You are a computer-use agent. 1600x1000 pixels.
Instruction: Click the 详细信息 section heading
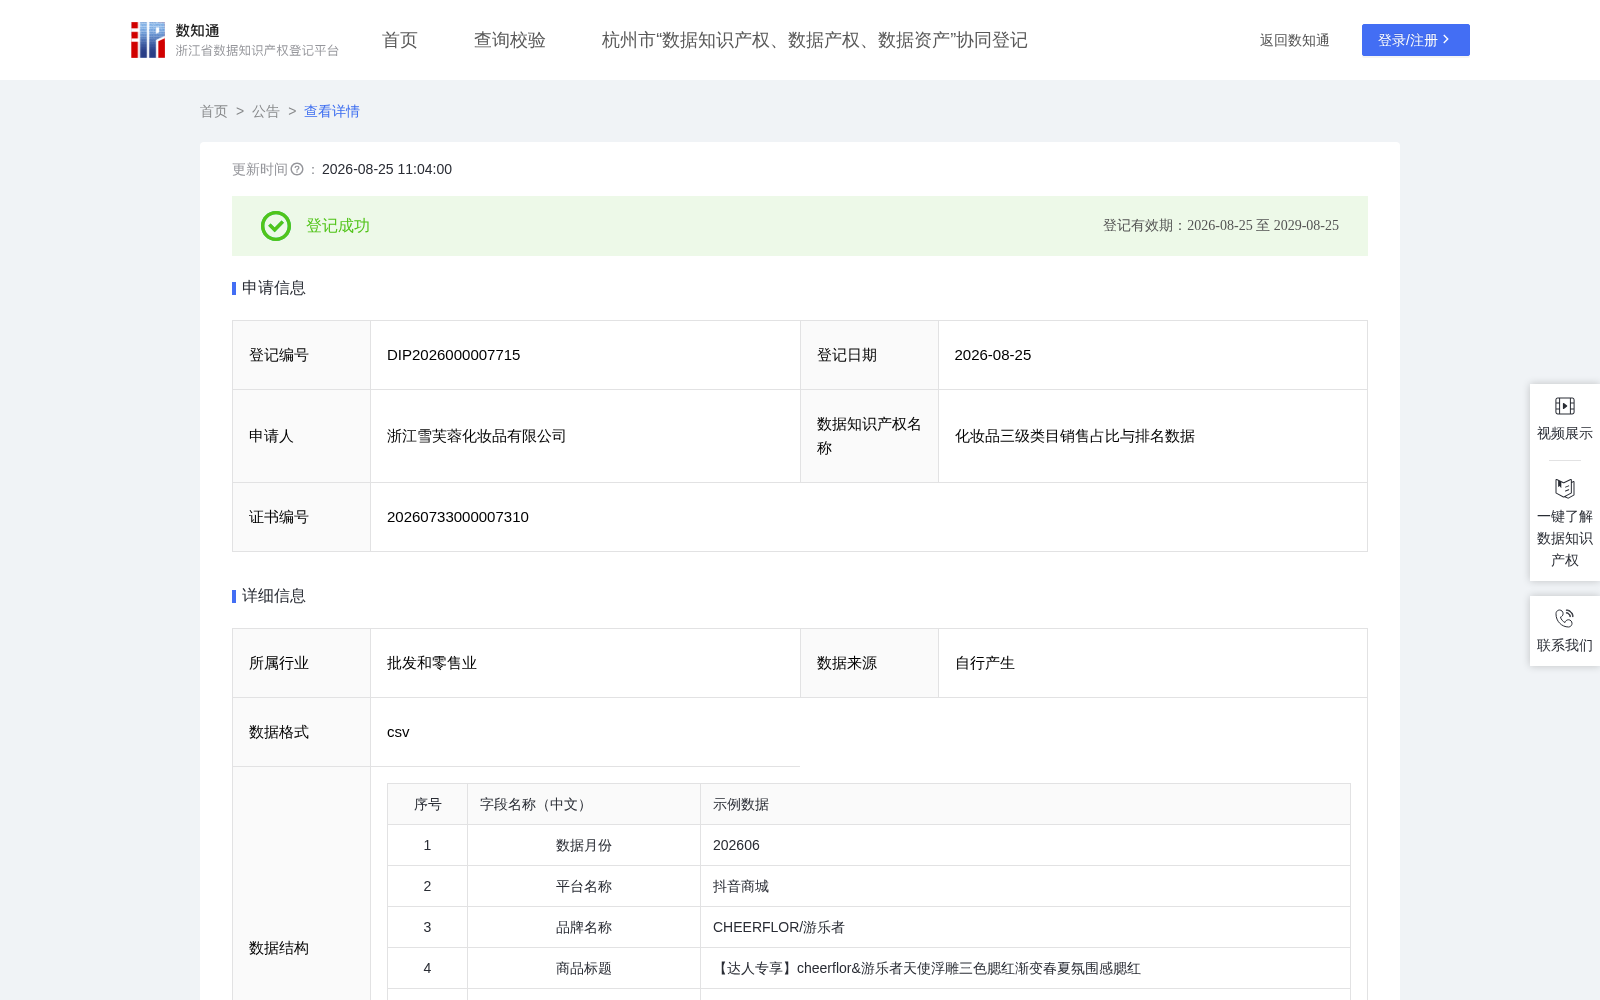274,596
